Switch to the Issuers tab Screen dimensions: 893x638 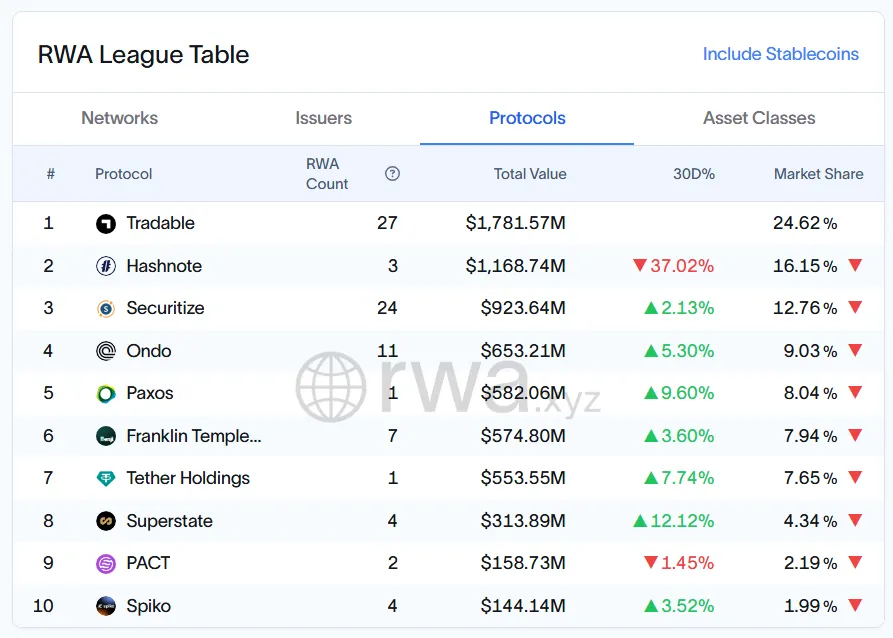[x=323, y=118]
